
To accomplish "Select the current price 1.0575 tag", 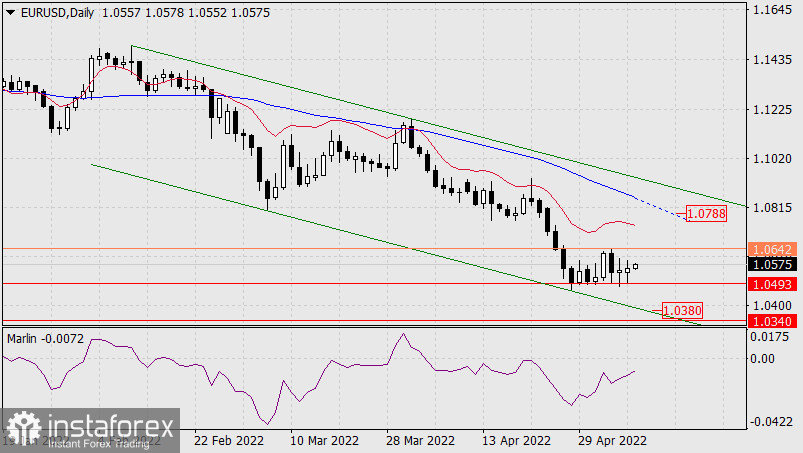I will coord(773,265).
